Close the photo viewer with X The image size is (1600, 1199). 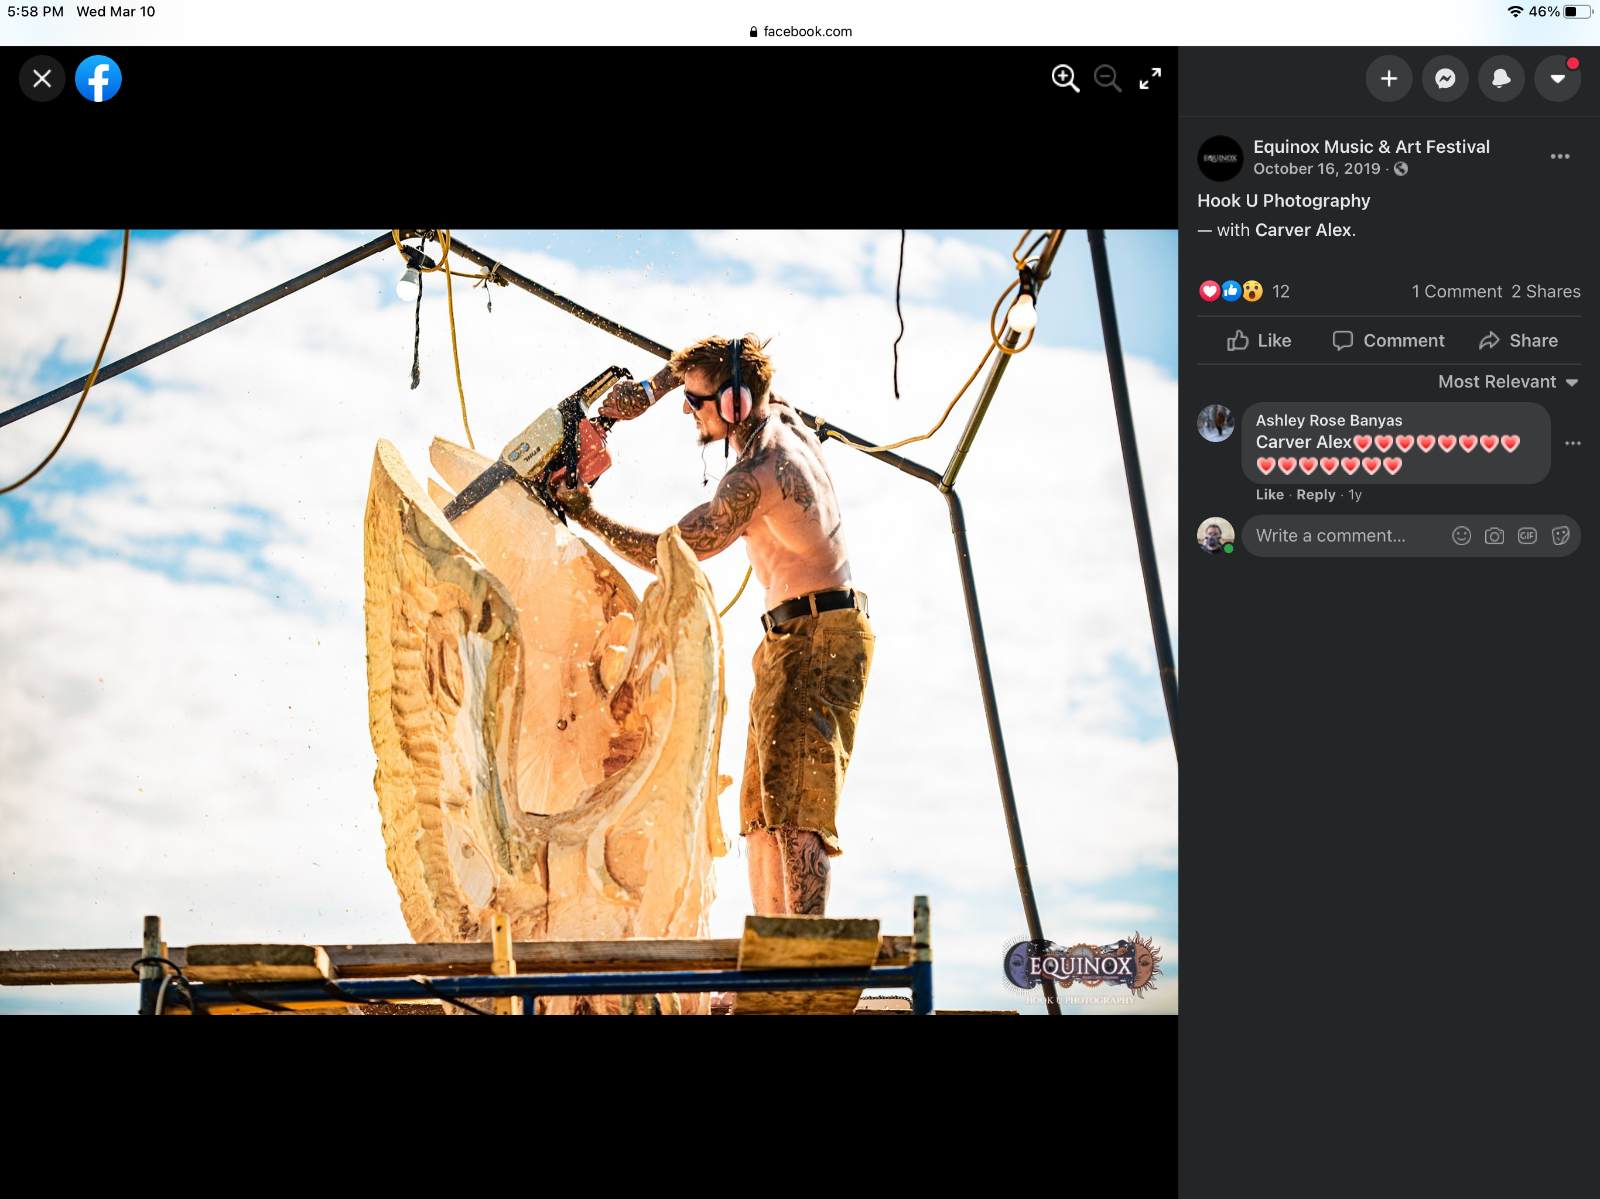(x=42, y=78)
